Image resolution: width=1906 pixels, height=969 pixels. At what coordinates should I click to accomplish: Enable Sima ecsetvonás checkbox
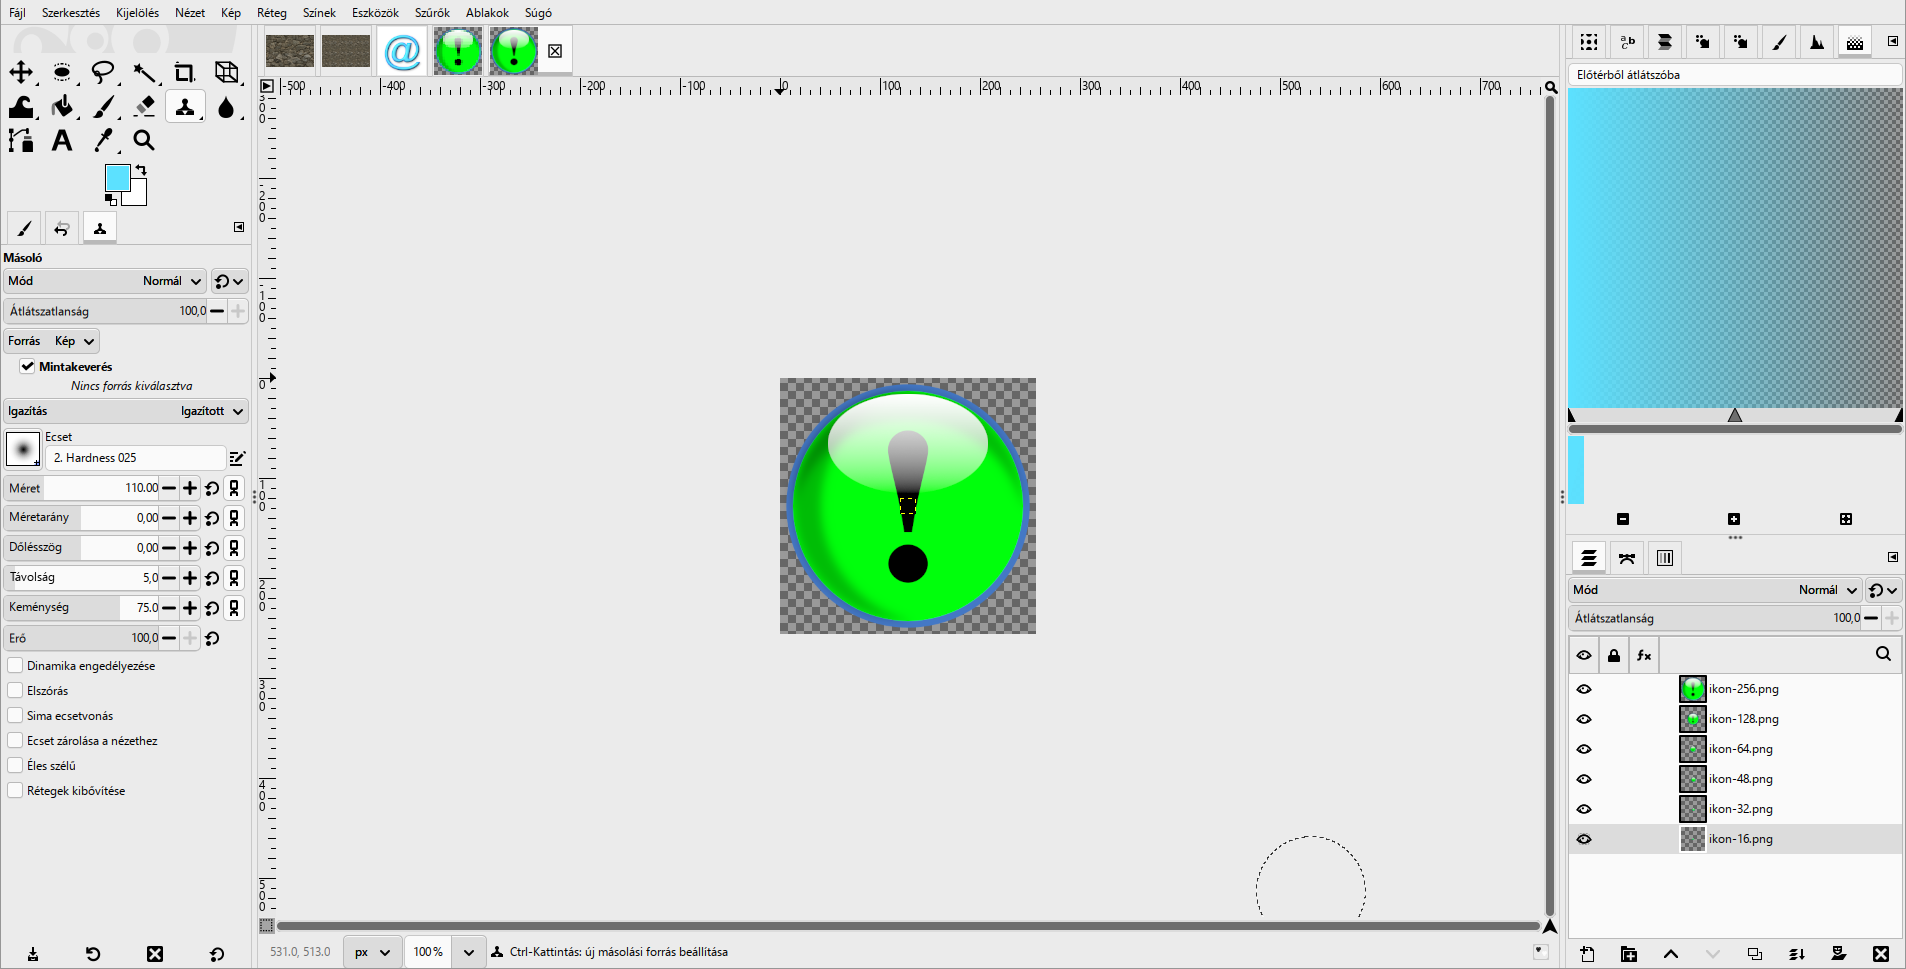[x=15, y=715]
